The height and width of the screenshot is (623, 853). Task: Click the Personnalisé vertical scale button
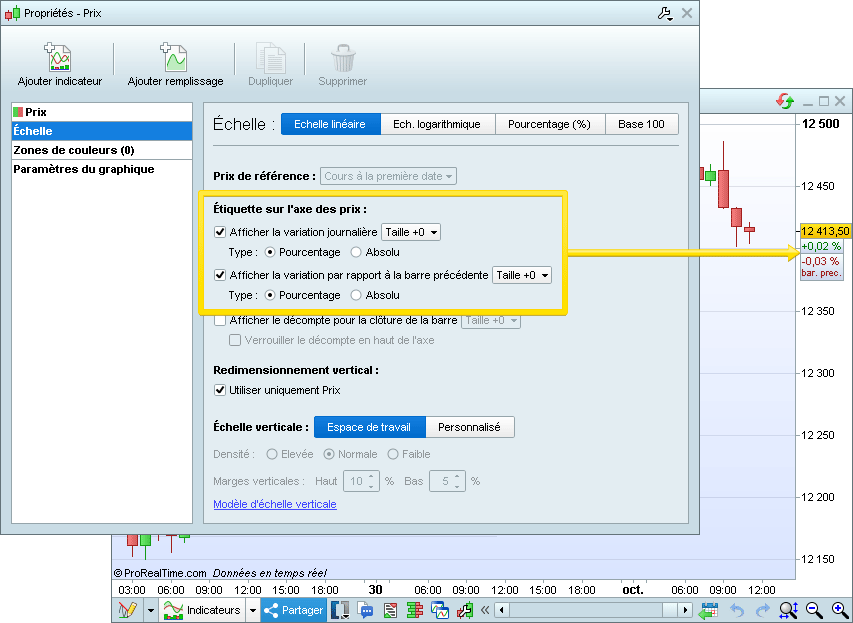point(470,427)
